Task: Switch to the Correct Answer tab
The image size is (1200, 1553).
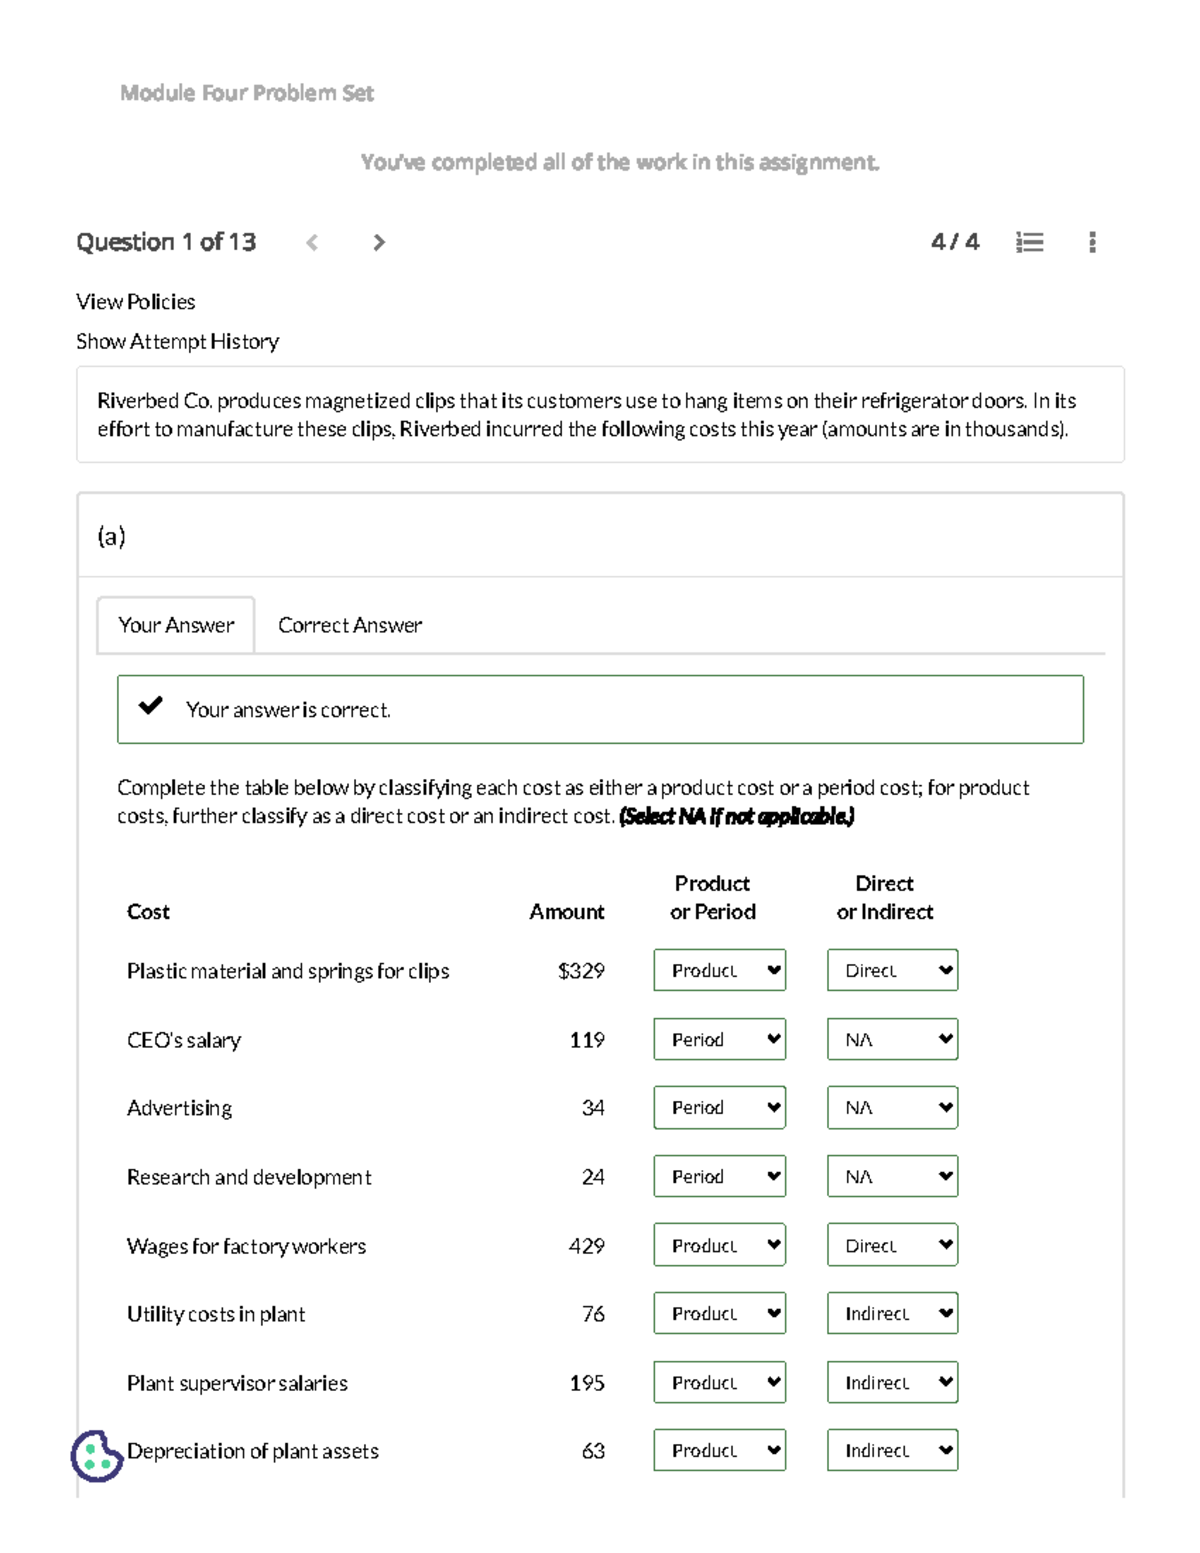Action: coord(349,624)
